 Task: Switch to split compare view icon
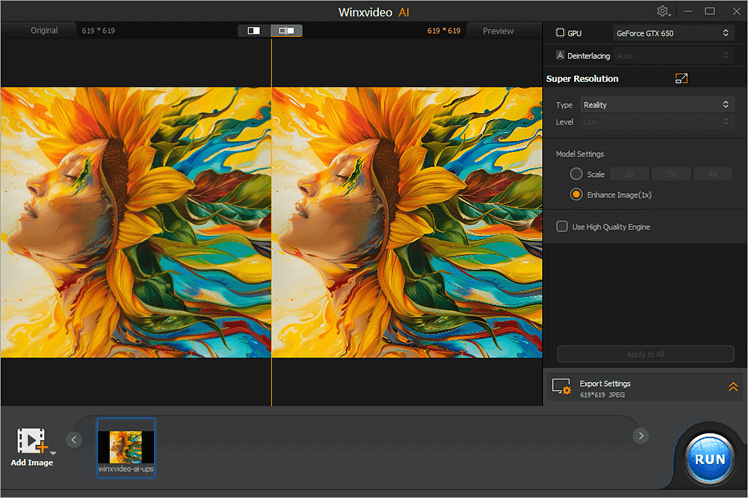click(287, 31)
